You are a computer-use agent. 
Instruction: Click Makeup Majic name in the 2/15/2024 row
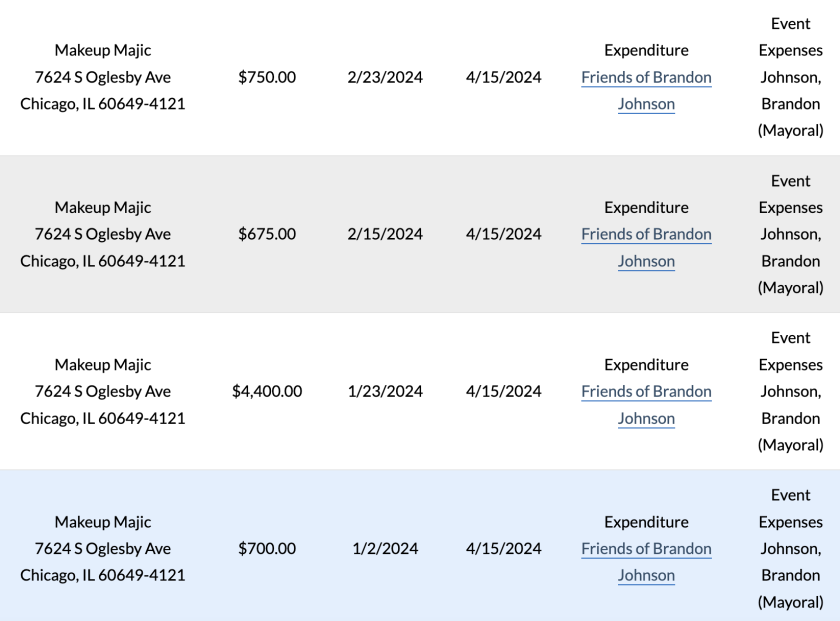click(103, 207)
